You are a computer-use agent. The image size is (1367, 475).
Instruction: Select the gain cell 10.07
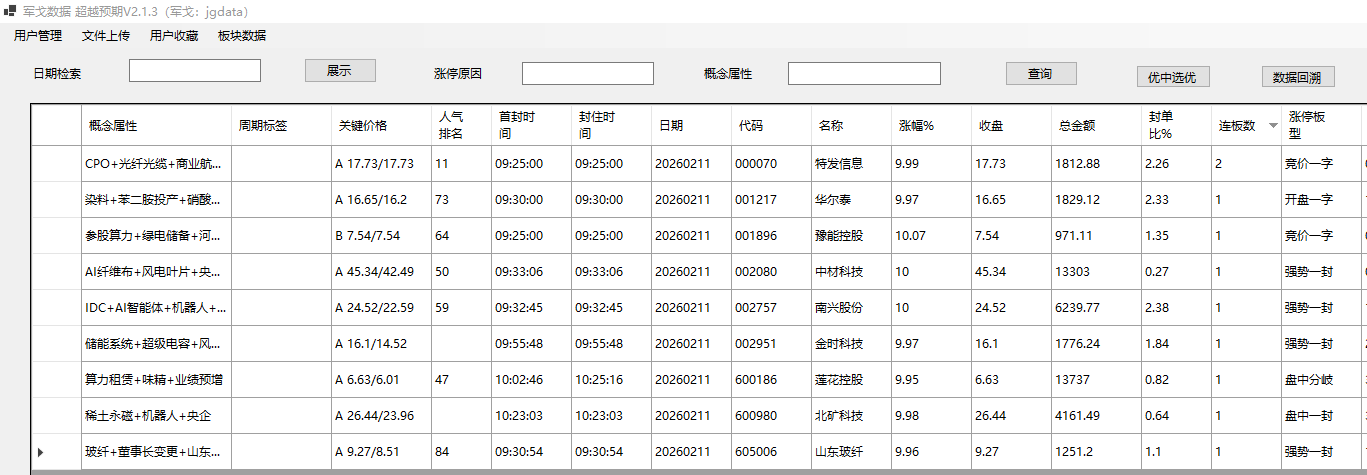pyautogui.click(x=931, y=236)
